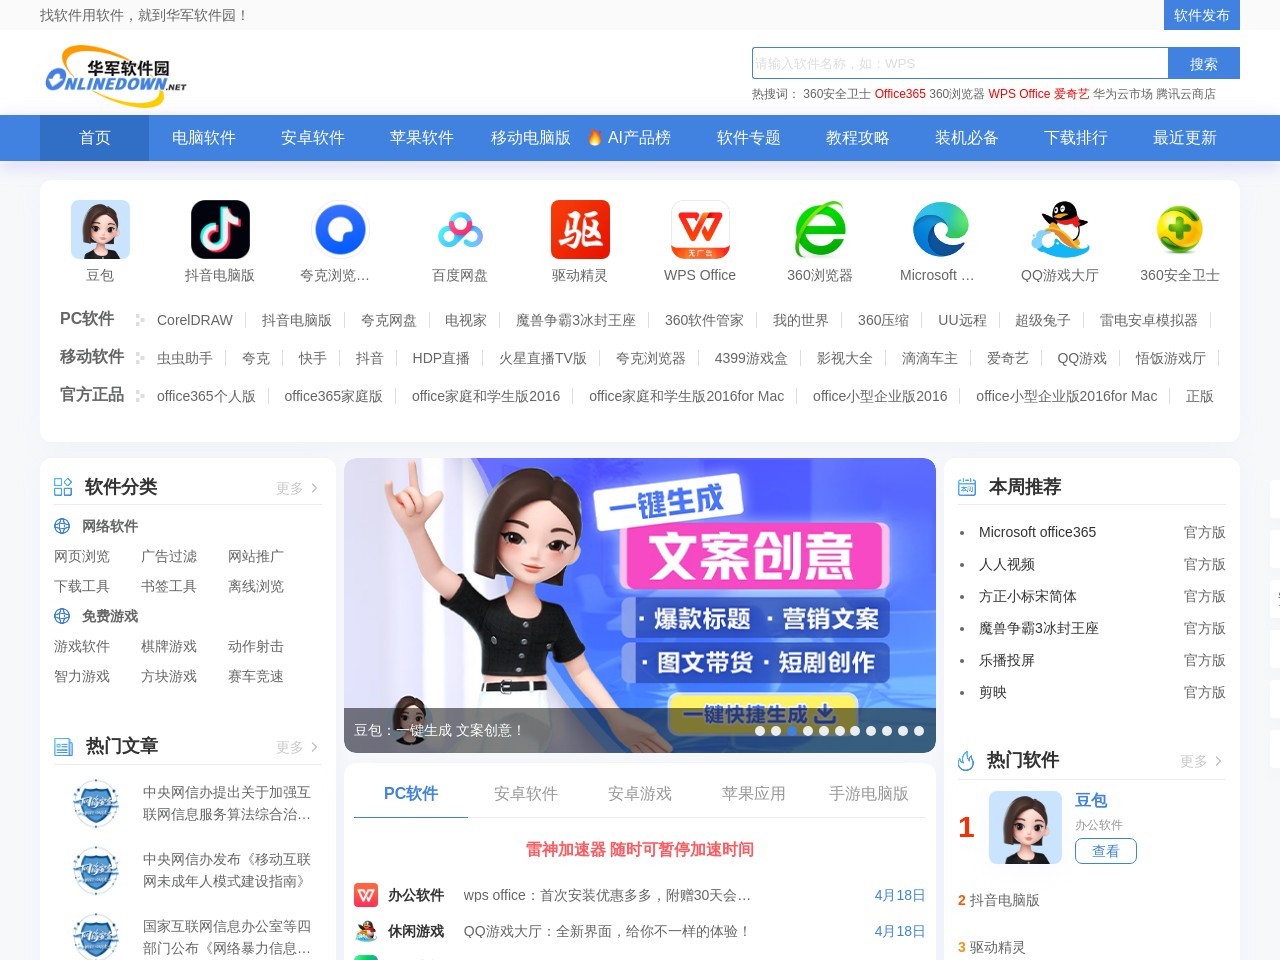Click the 热门文章 document icon
Viewport: 1280px width, 960px height.
click(63, 746)
